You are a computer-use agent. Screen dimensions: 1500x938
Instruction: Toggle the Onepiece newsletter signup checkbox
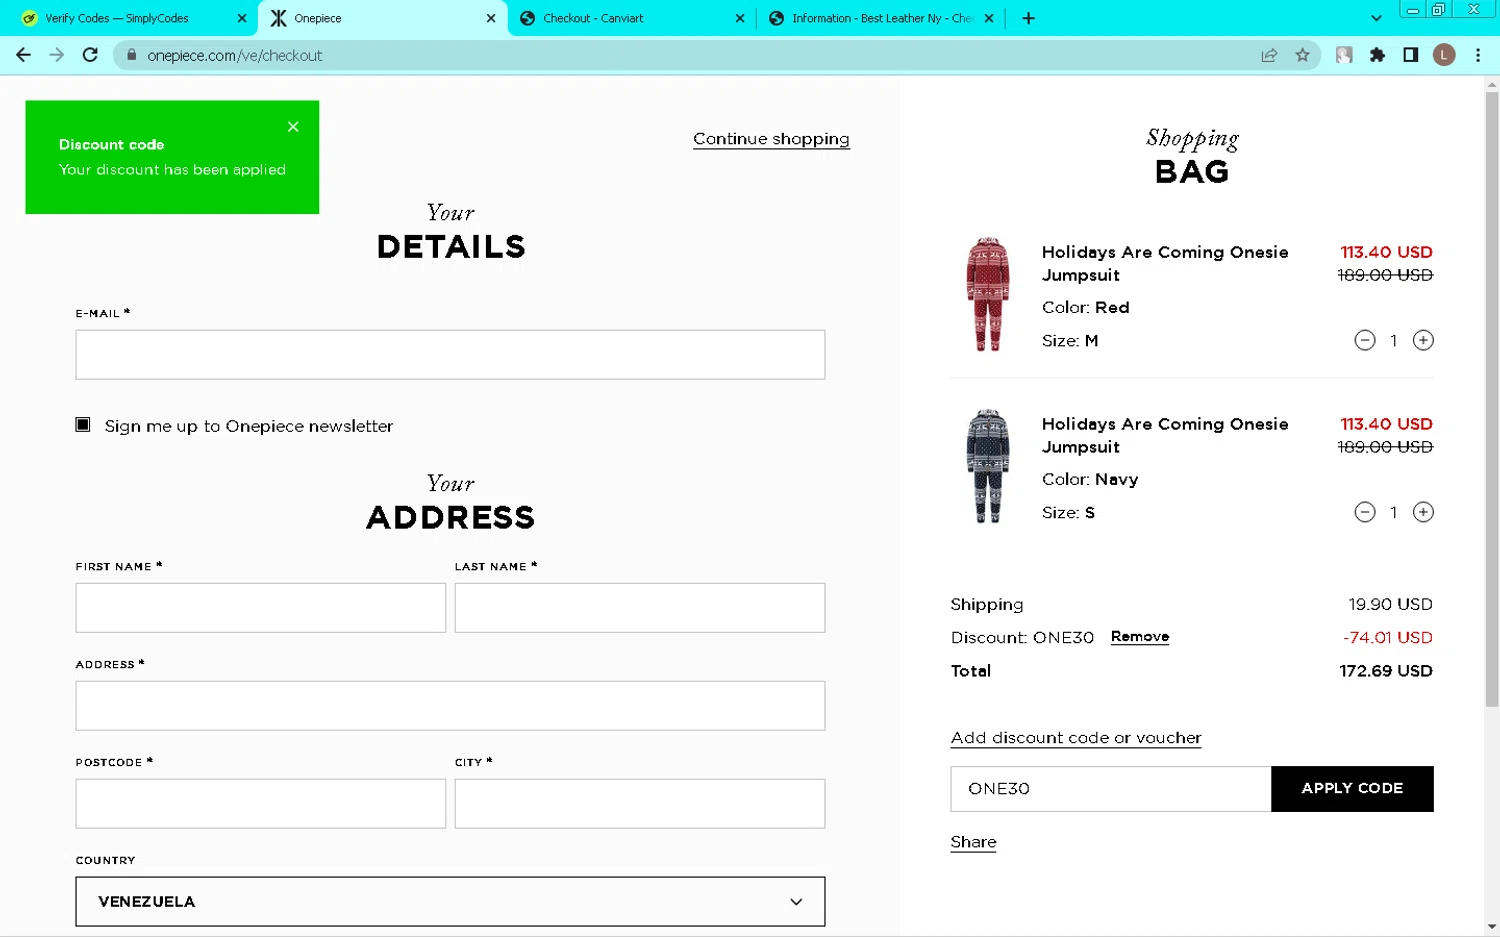[83, 425]
